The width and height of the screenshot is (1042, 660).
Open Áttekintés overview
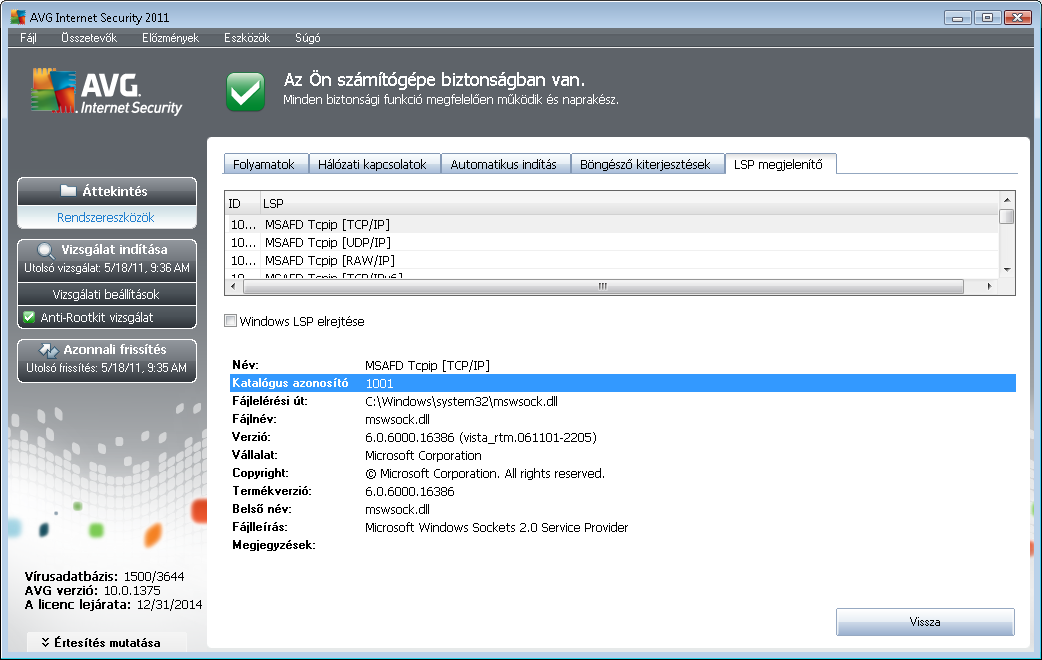(x=107, y=191)
